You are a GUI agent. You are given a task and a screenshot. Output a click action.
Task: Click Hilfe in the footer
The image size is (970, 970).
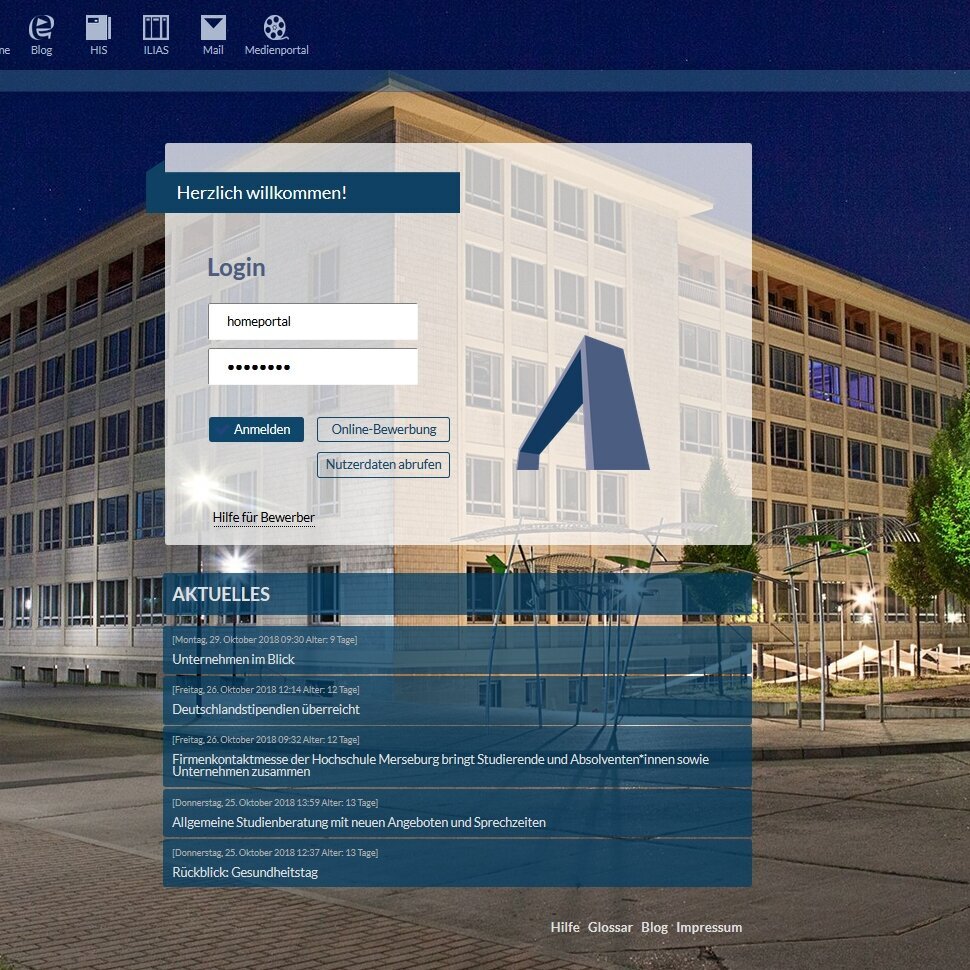[x=564, y=928]
